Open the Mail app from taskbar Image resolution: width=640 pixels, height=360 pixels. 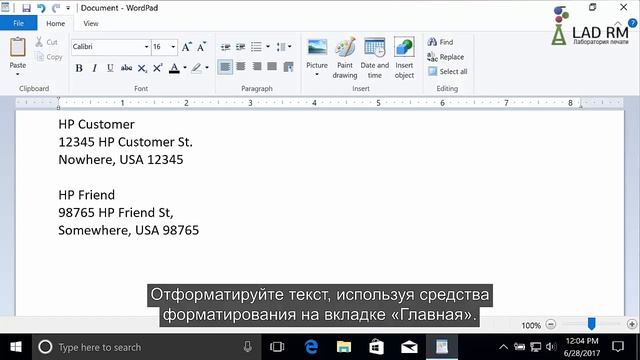409,347
